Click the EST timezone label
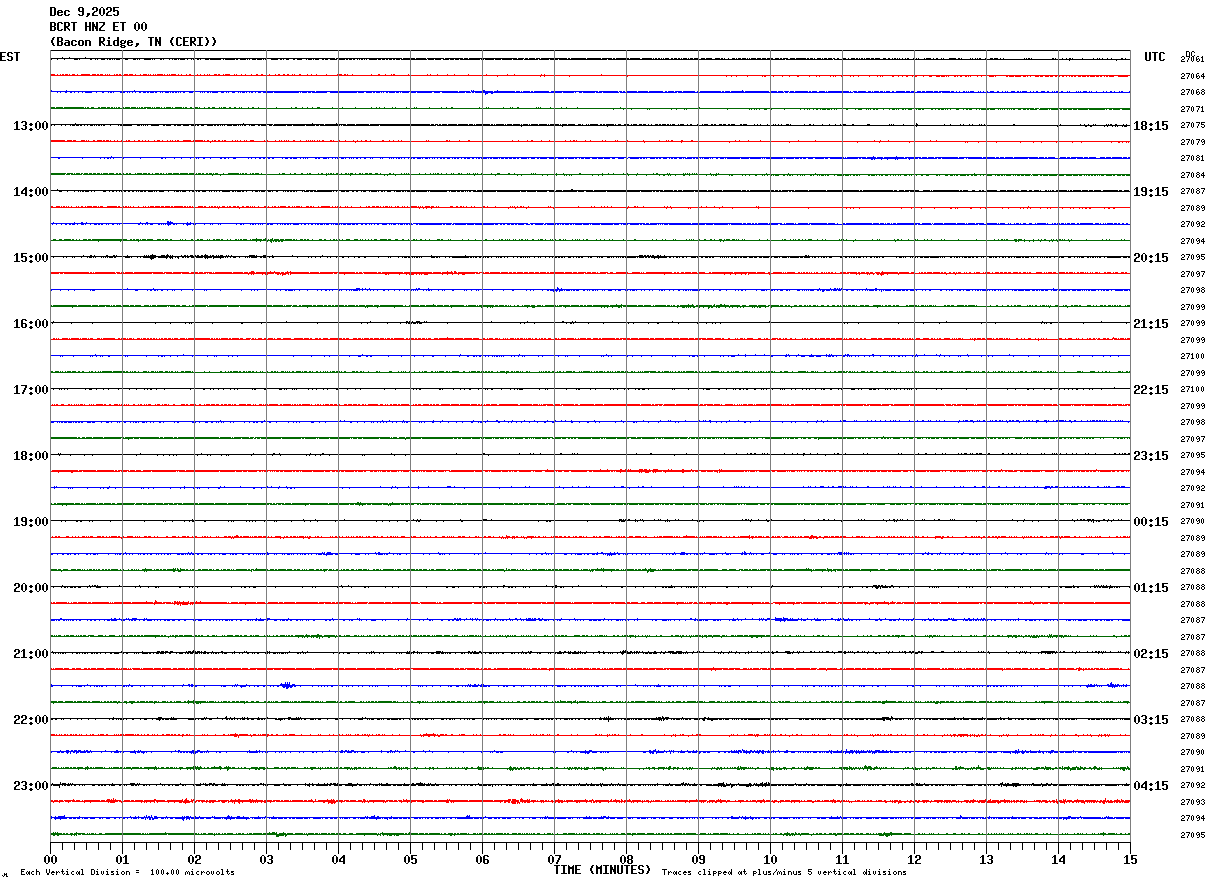Viewport: 1210px width, 886px height. coord(10,57)
